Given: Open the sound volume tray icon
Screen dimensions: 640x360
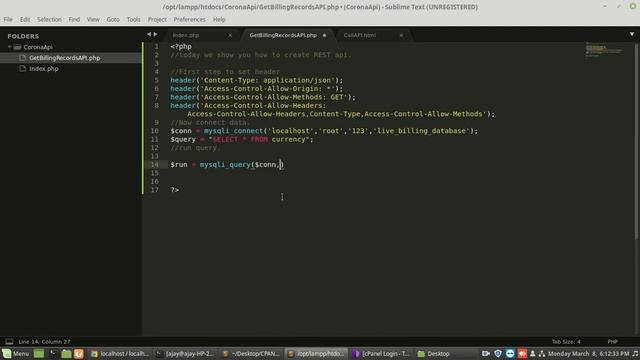Looking at the screenshot, I should point(636,353).
